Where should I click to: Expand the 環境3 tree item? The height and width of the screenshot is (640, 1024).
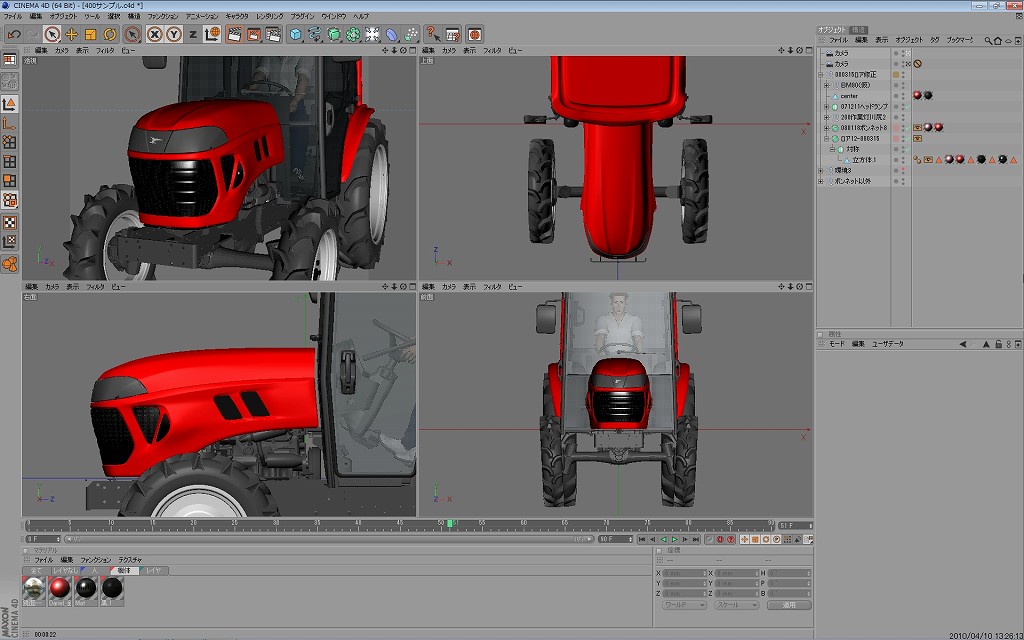tap(820, 171)
